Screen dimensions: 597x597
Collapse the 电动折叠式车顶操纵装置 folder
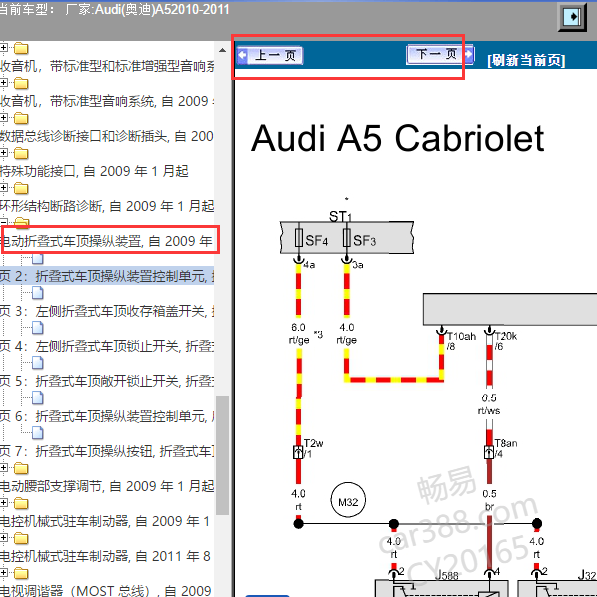pos(3,222)
